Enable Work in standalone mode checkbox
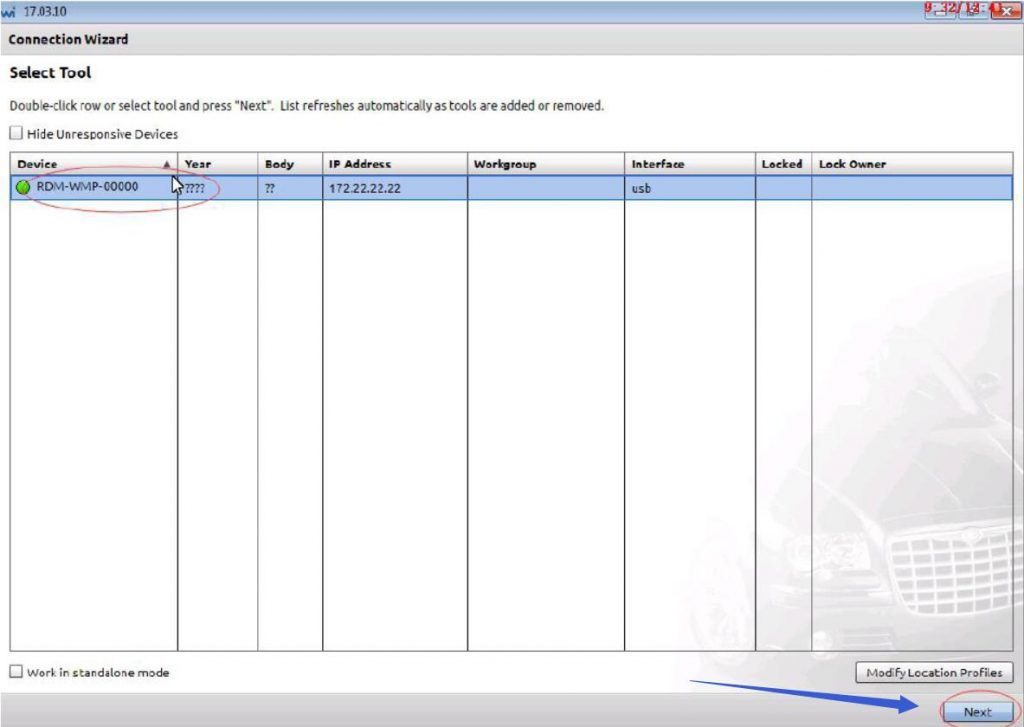Image resolution: width=1024 pixels, height=727 pixels. point(16,671)
